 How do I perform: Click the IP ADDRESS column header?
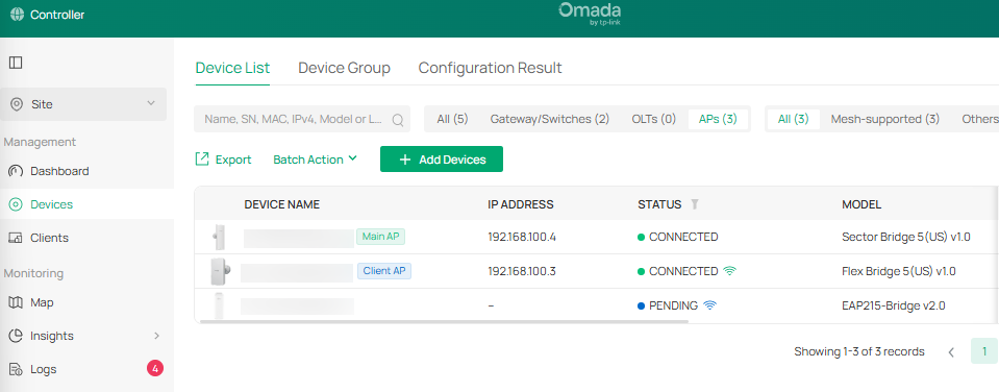[521, 205]
